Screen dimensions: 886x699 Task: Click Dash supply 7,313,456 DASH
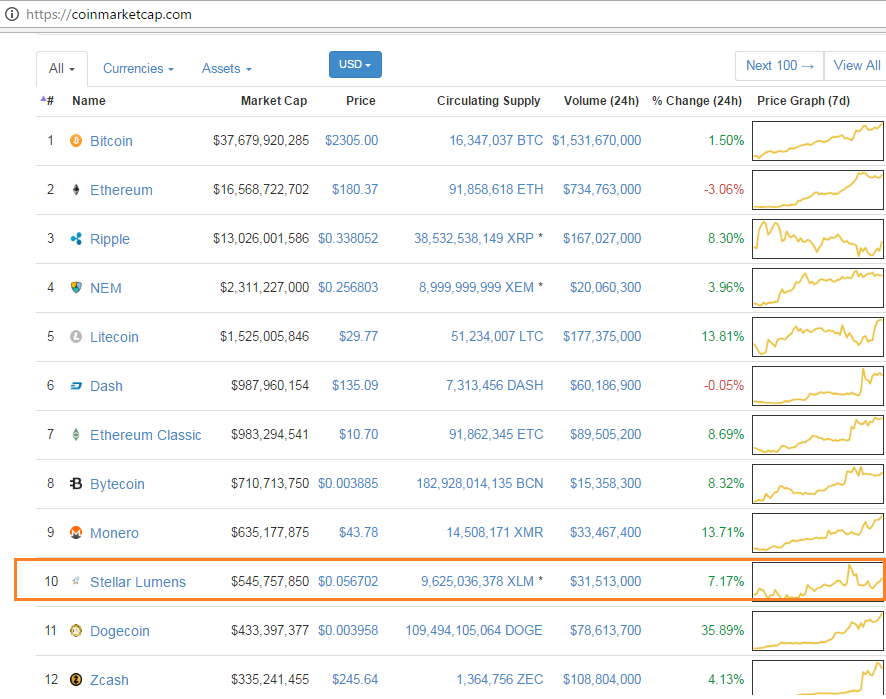(494, 385)
